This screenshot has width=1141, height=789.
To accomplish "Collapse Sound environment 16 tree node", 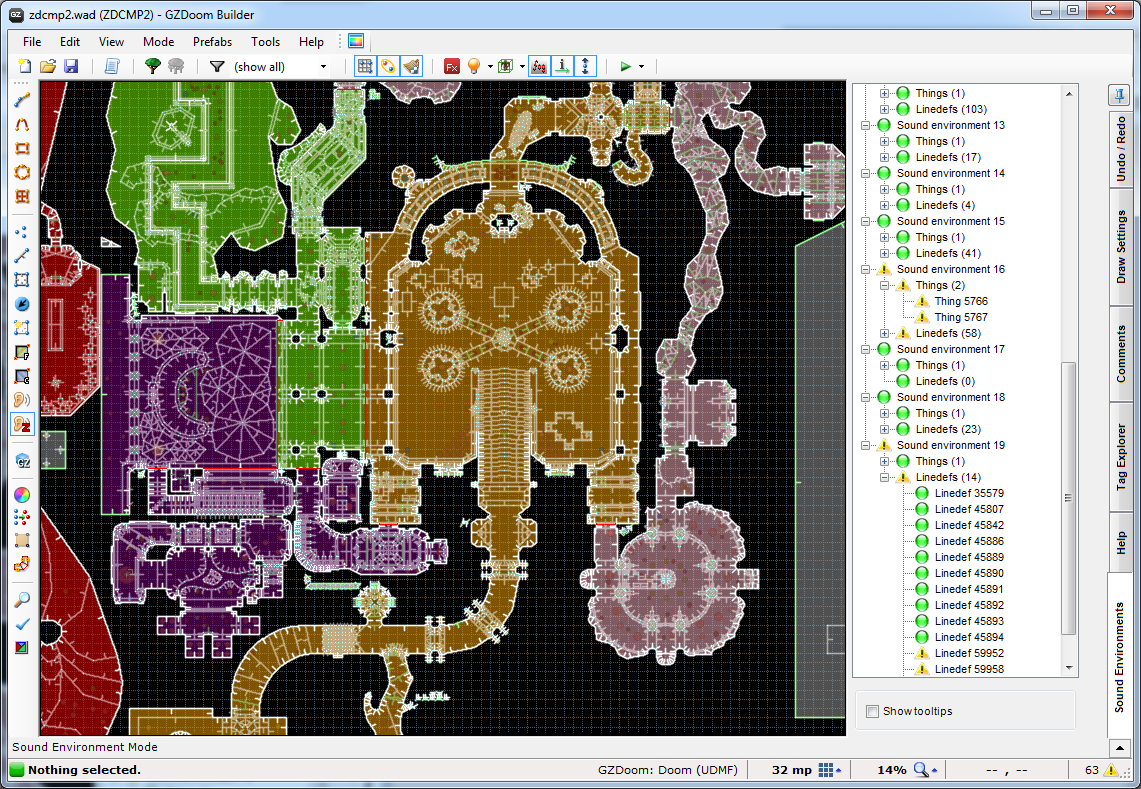I will click(865, 269).
